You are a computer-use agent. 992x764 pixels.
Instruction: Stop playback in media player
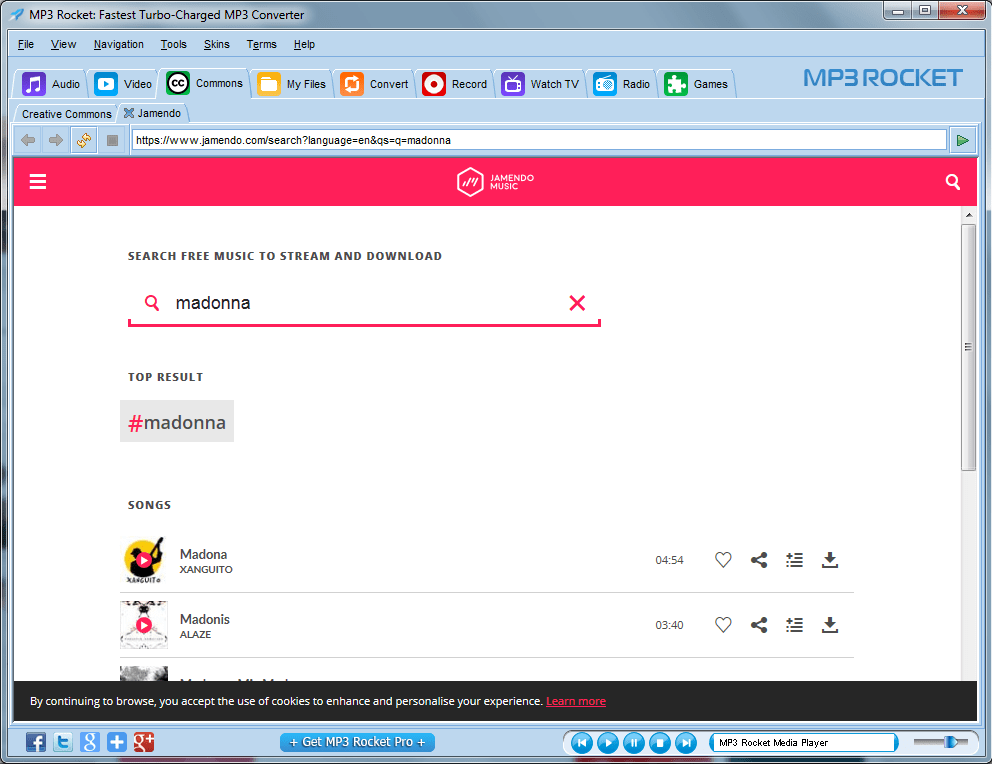[x=660, y=742]
